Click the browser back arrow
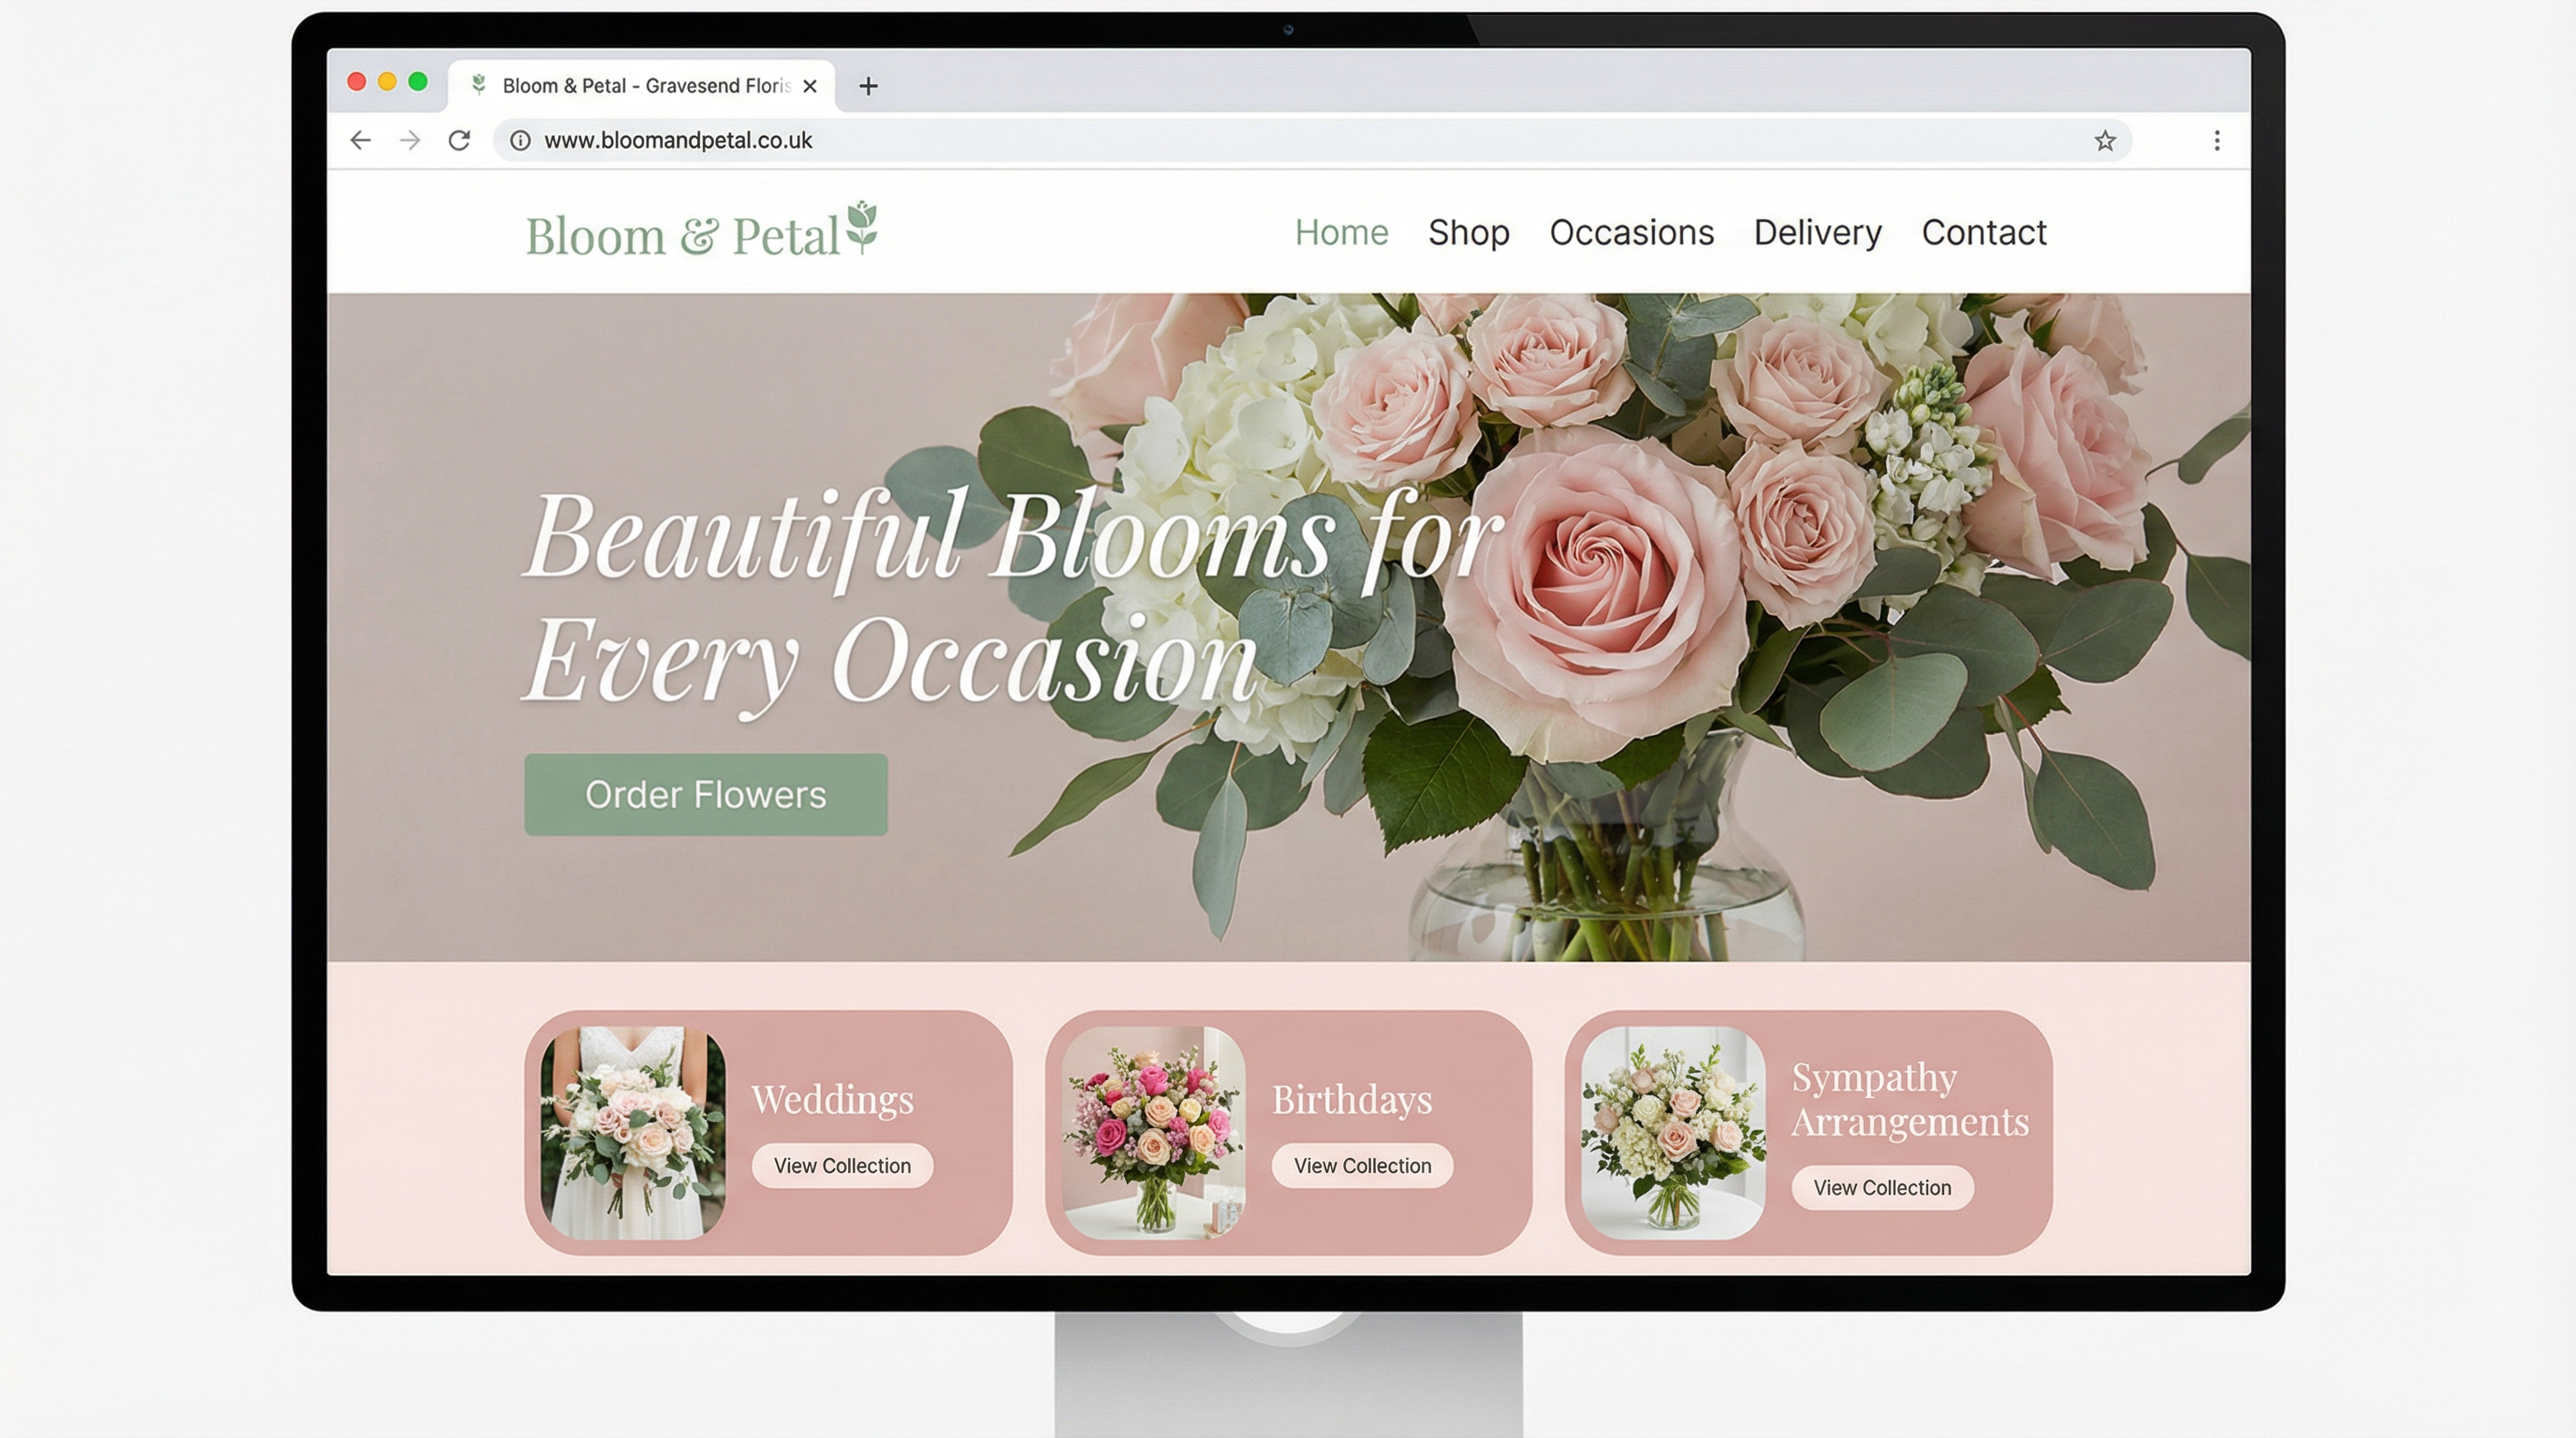This screenshot has height=1438, width=2576. [360, 140]
